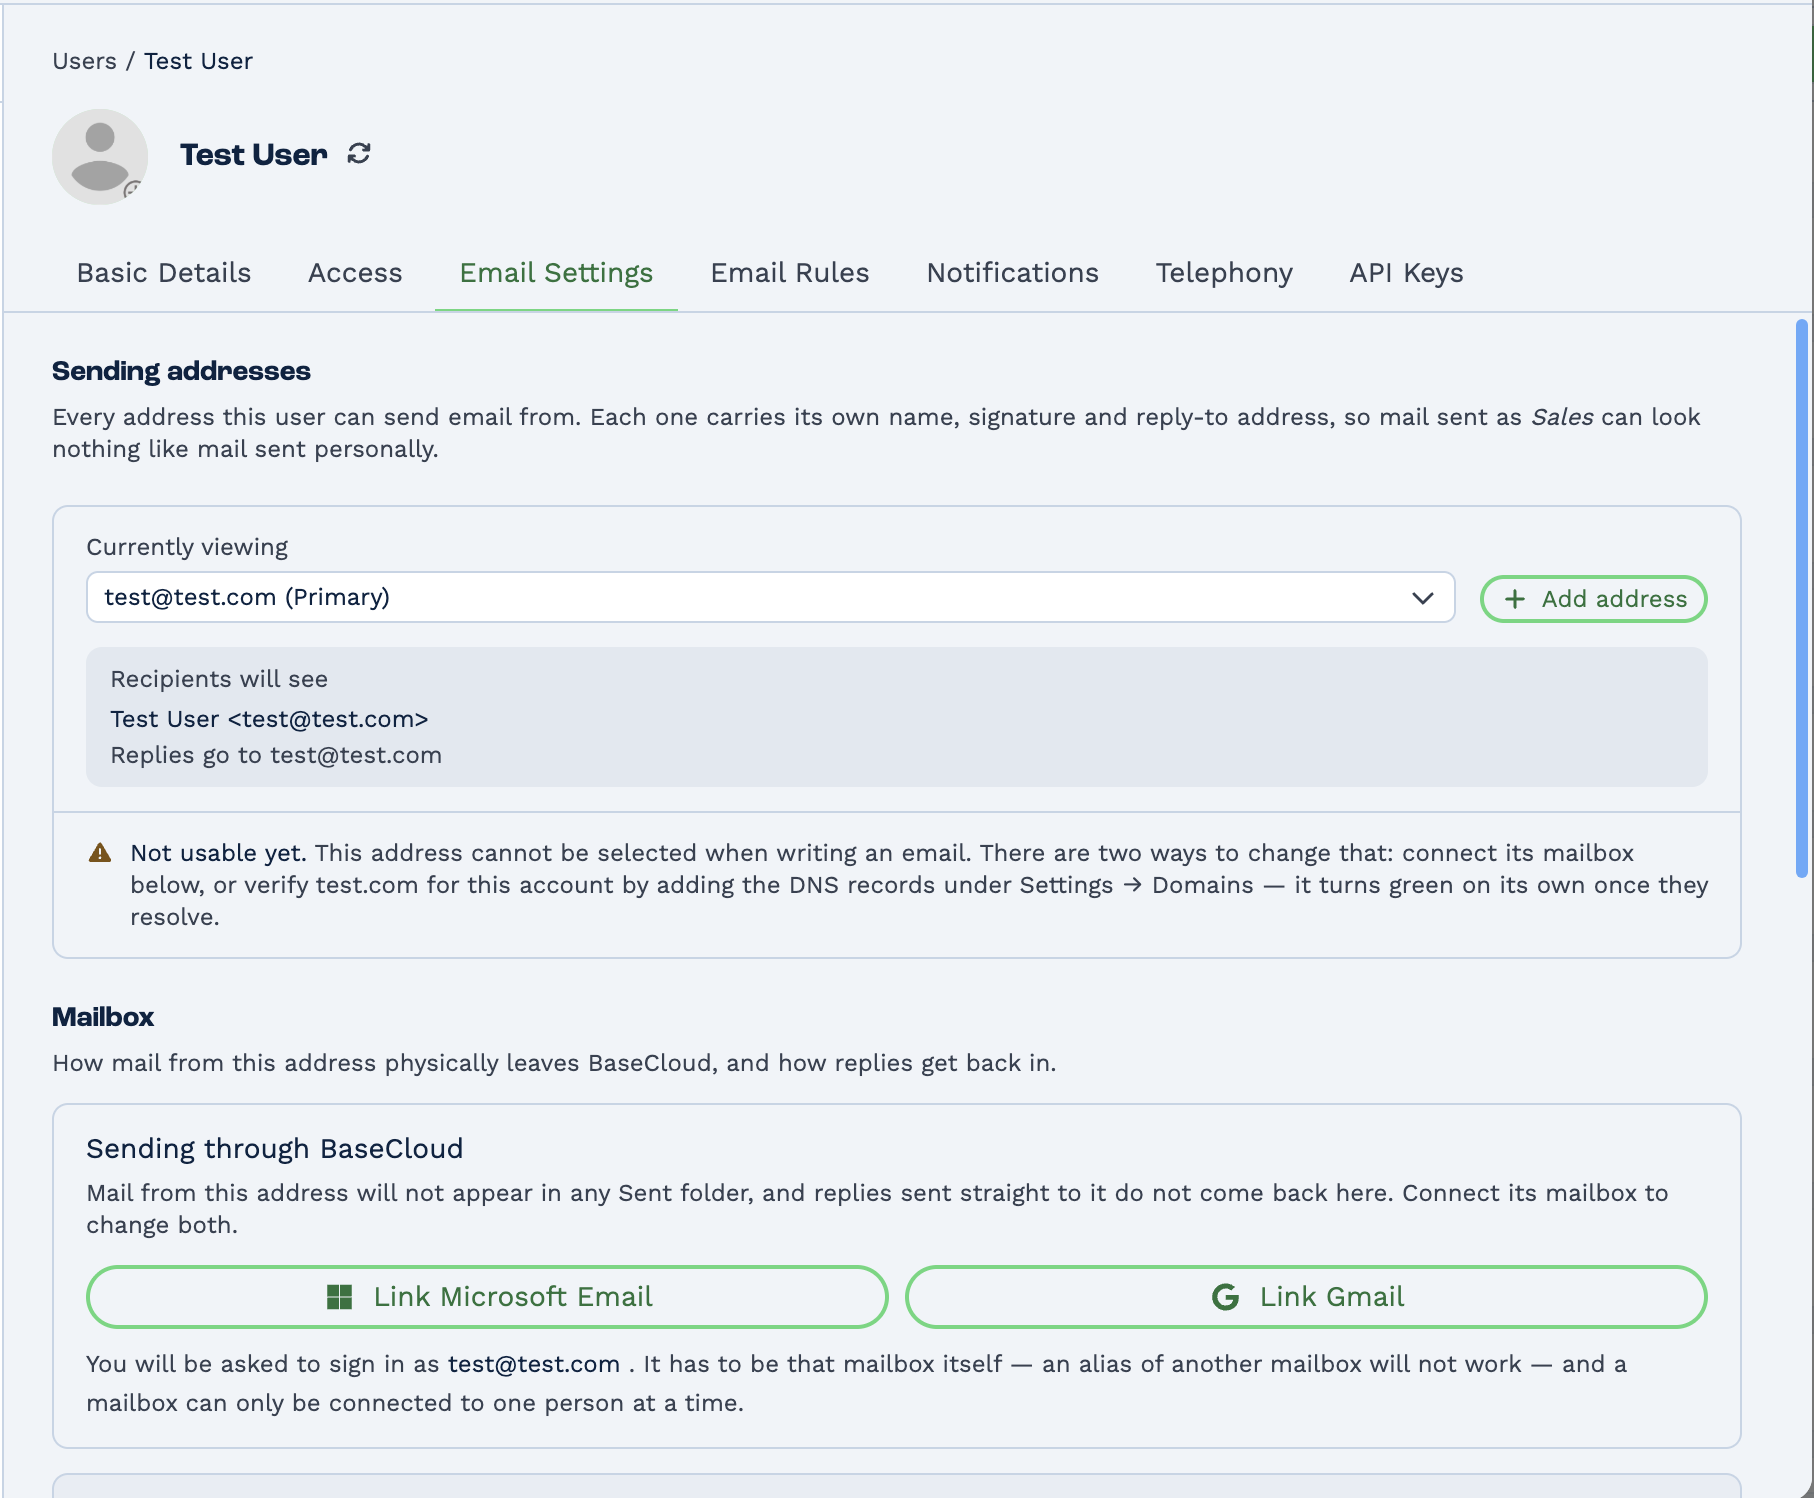Click the Microsoft logo icon
The width and height of the screenshot is (1814, 1498).
point(340,1297)
